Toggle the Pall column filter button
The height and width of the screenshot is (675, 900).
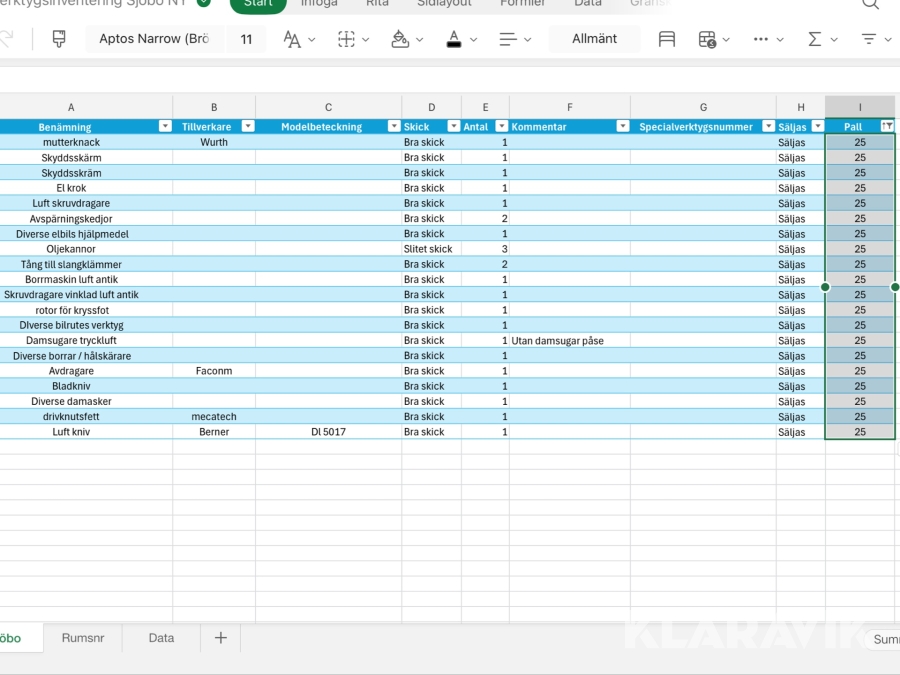coord(886,127)
